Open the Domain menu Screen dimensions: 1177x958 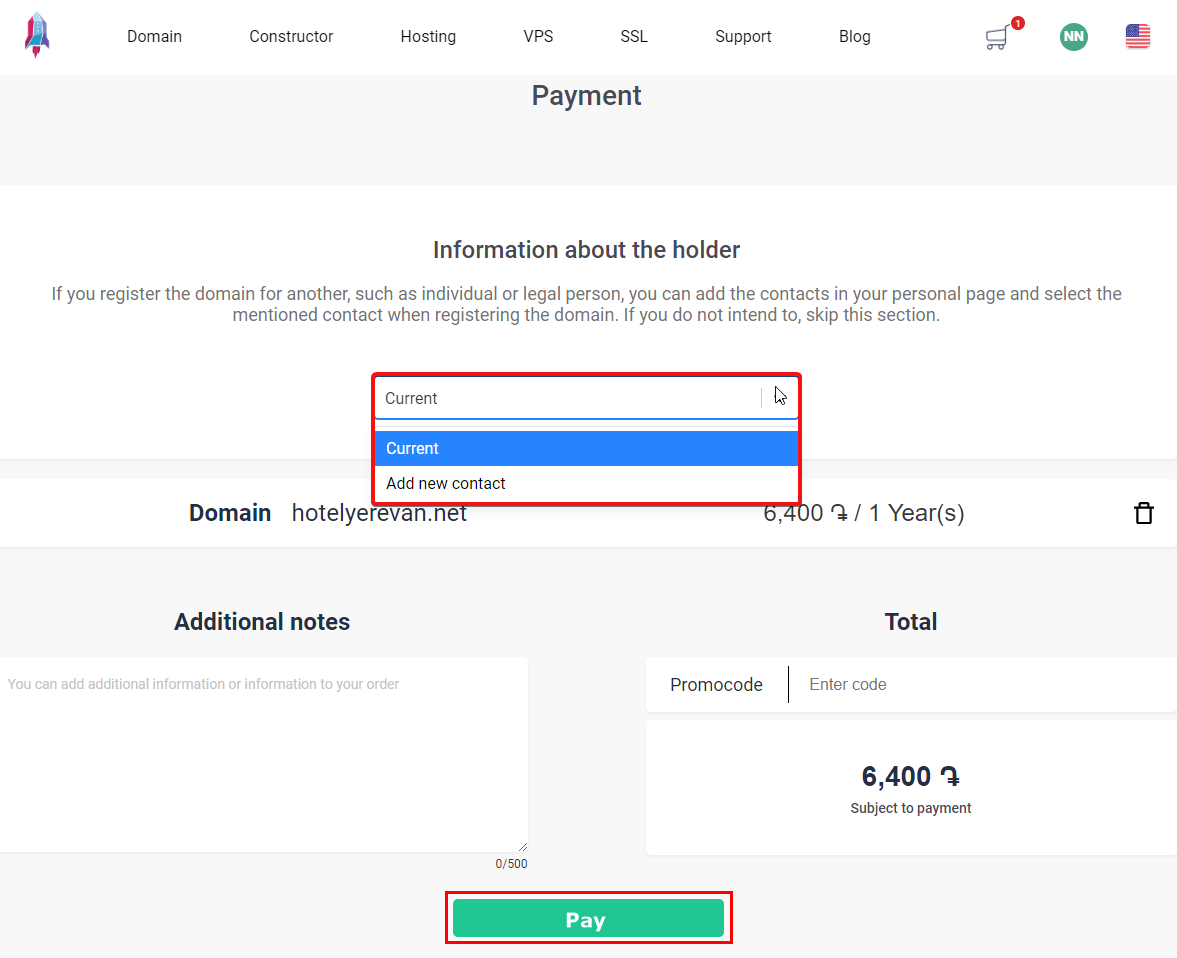pyautogui.click(x=154, y=36)
